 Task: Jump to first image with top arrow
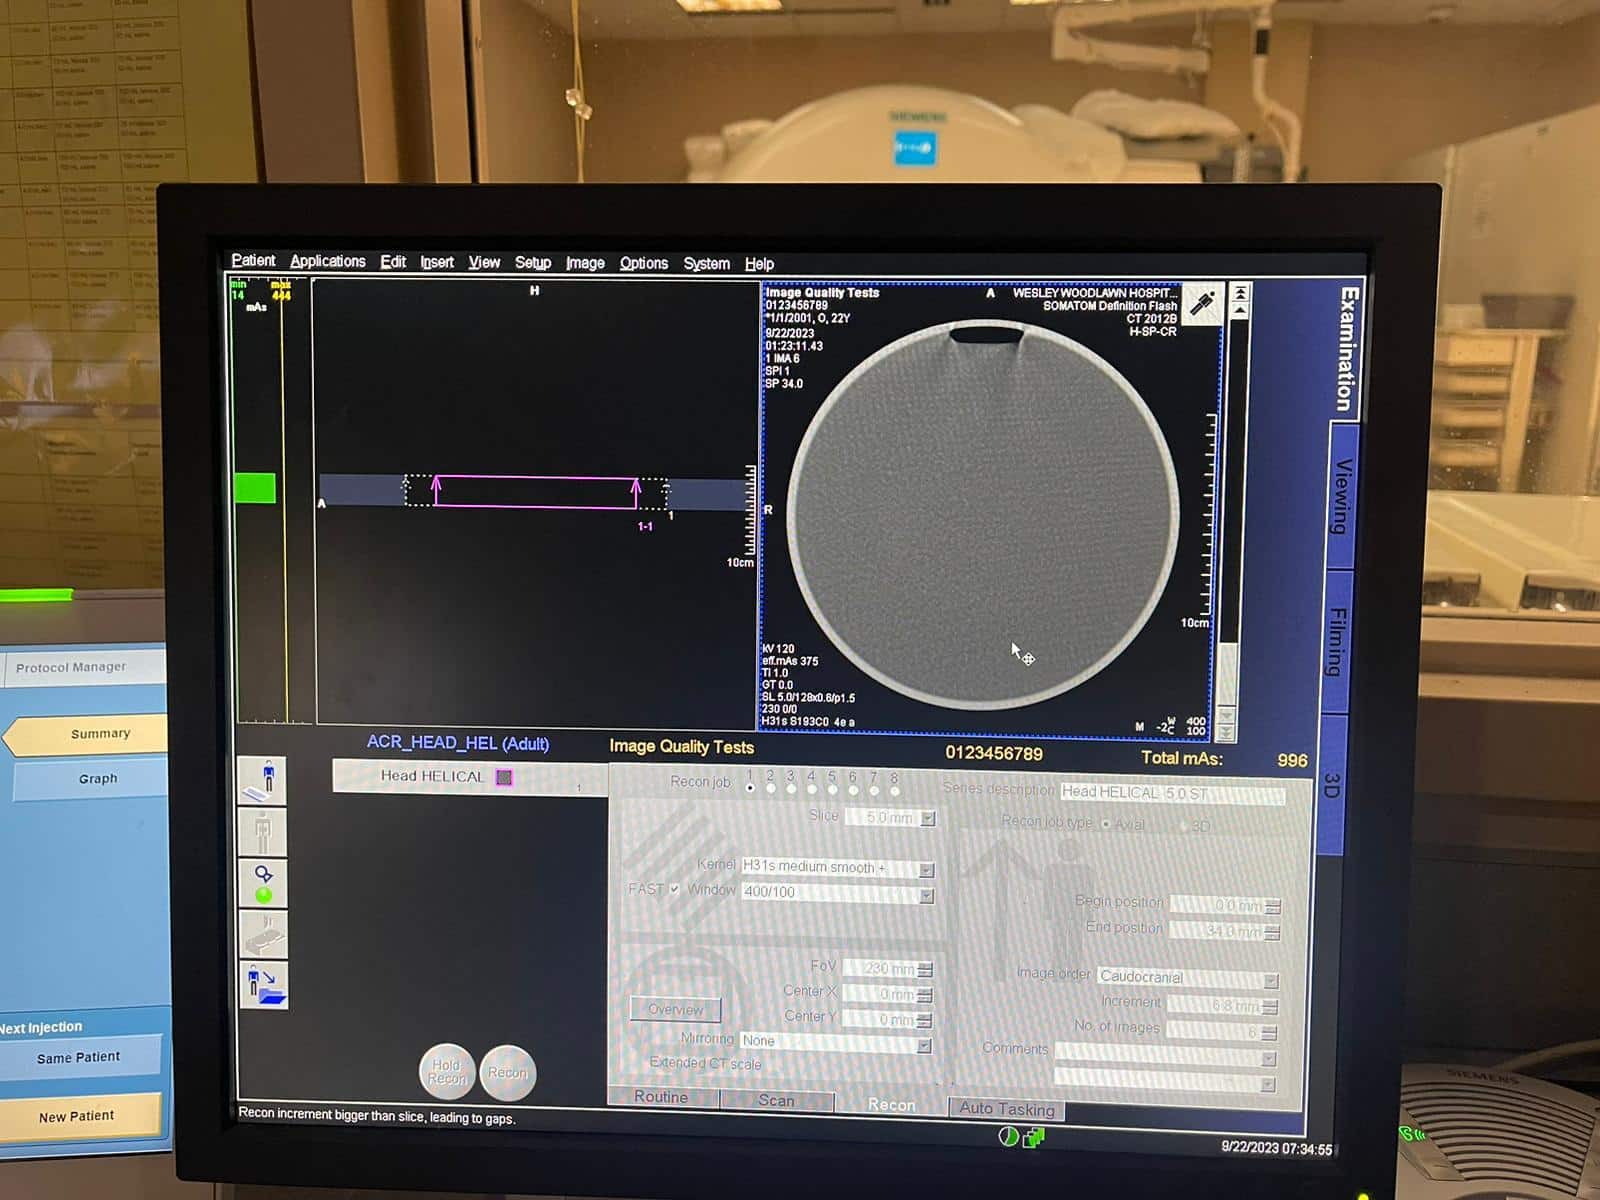[1239, 293]
